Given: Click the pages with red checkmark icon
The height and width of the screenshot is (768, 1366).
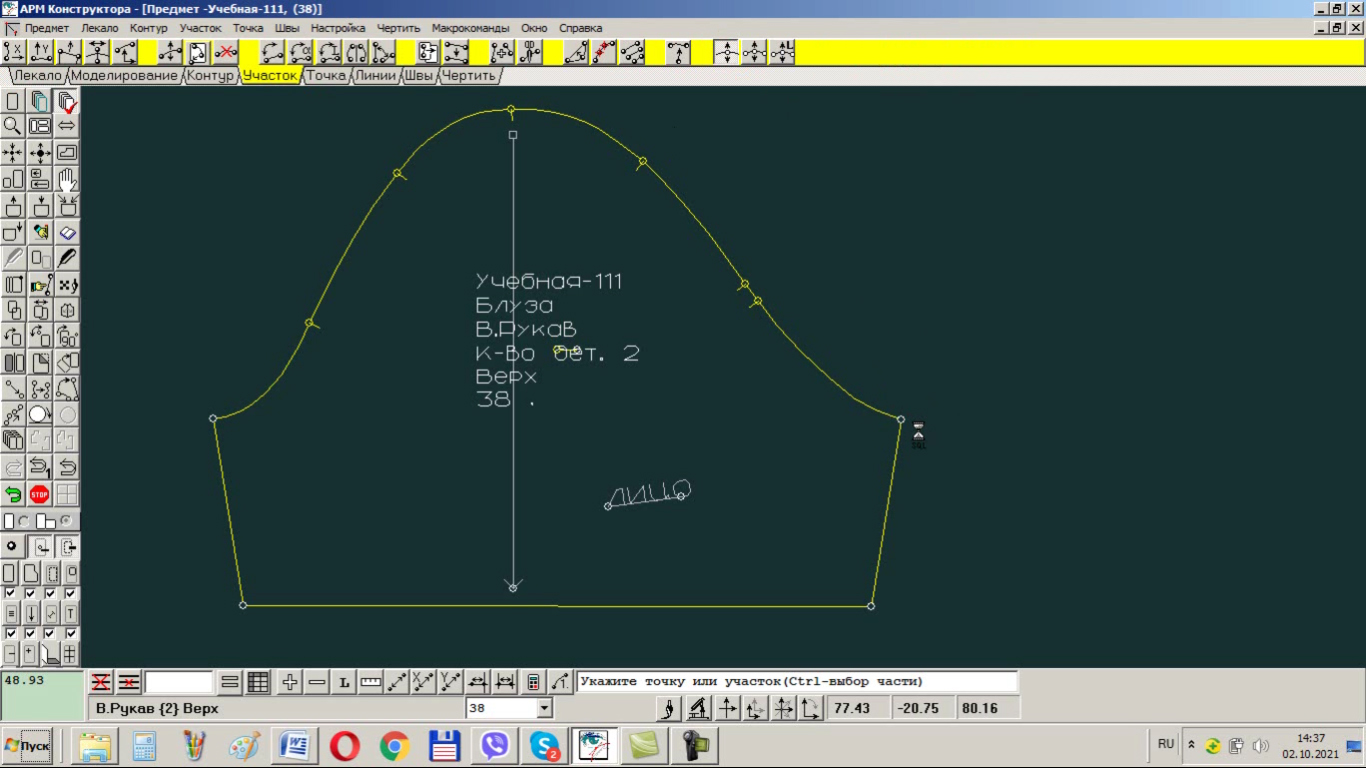Looking at the screenshot, I should 67,100.
